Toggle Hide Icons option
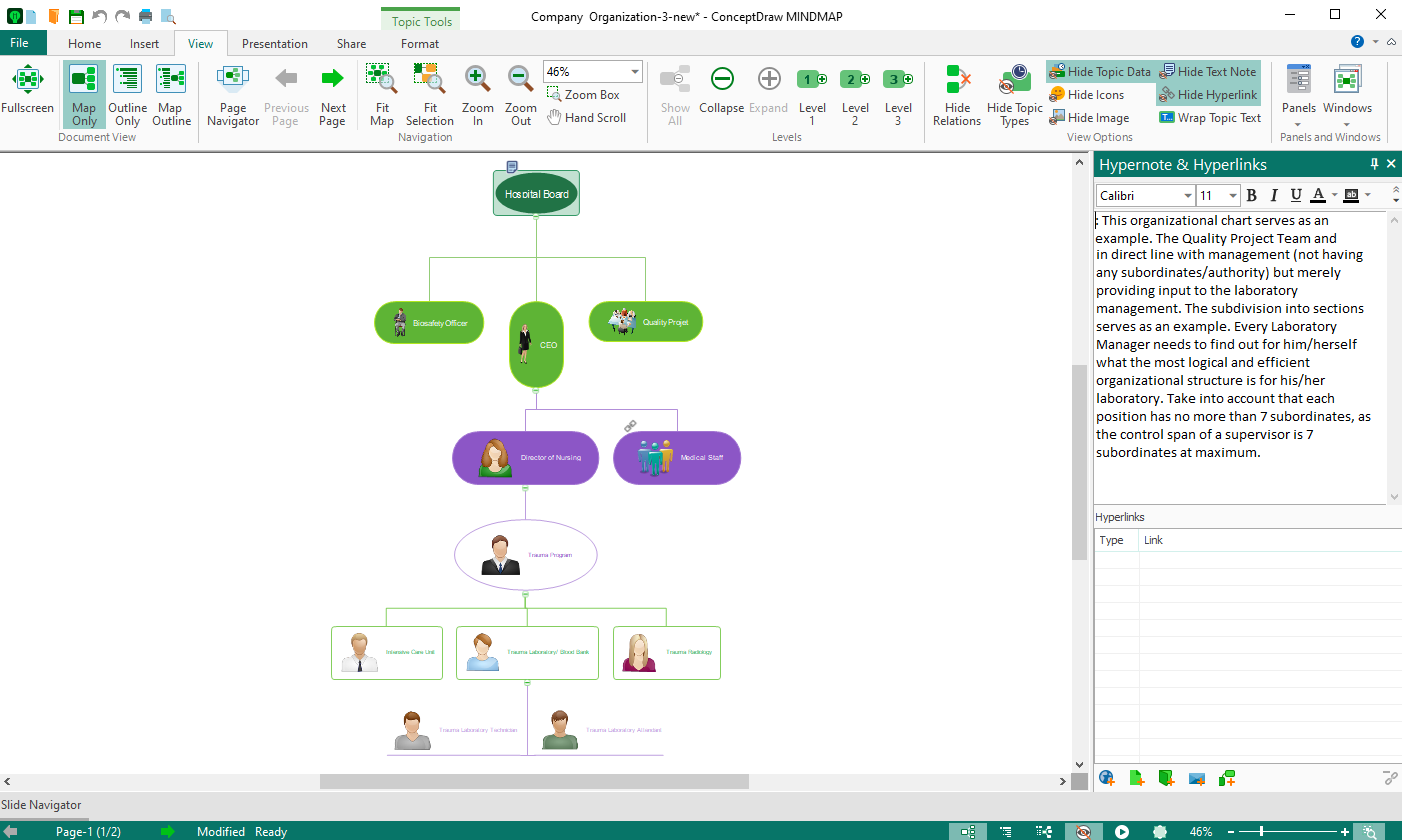Screen dimensions: 1402x840 coord(1087,94)
